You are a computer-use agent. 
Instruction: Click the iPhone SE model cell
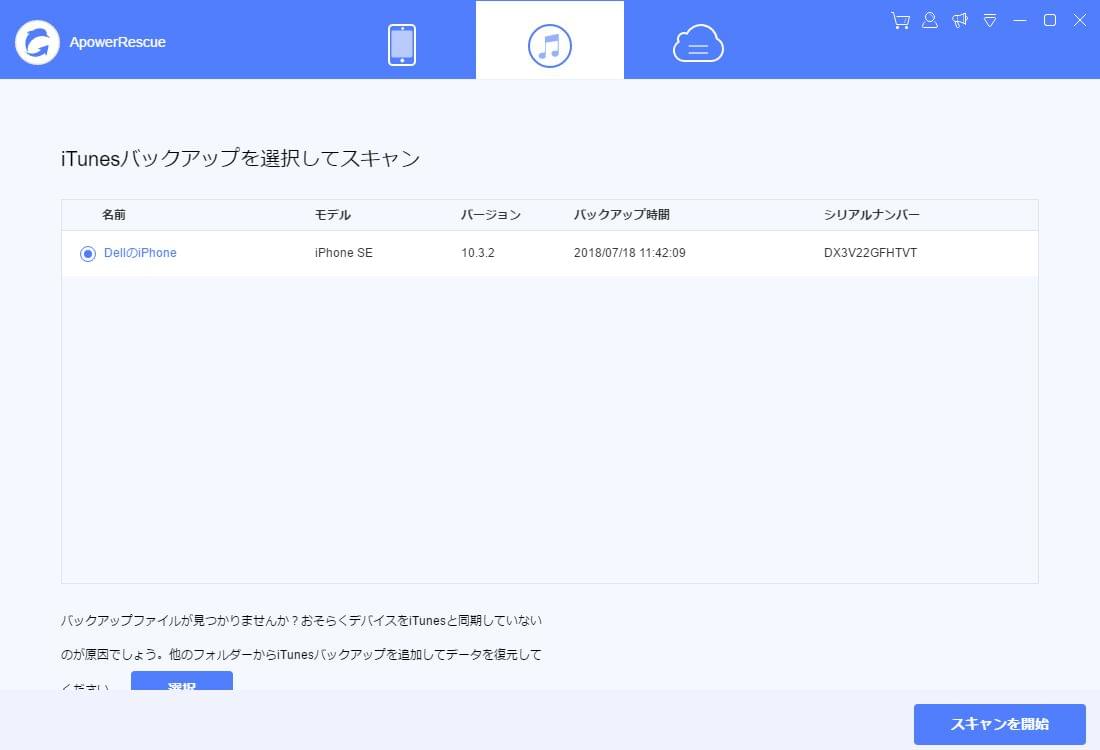(x=342, y=253)
